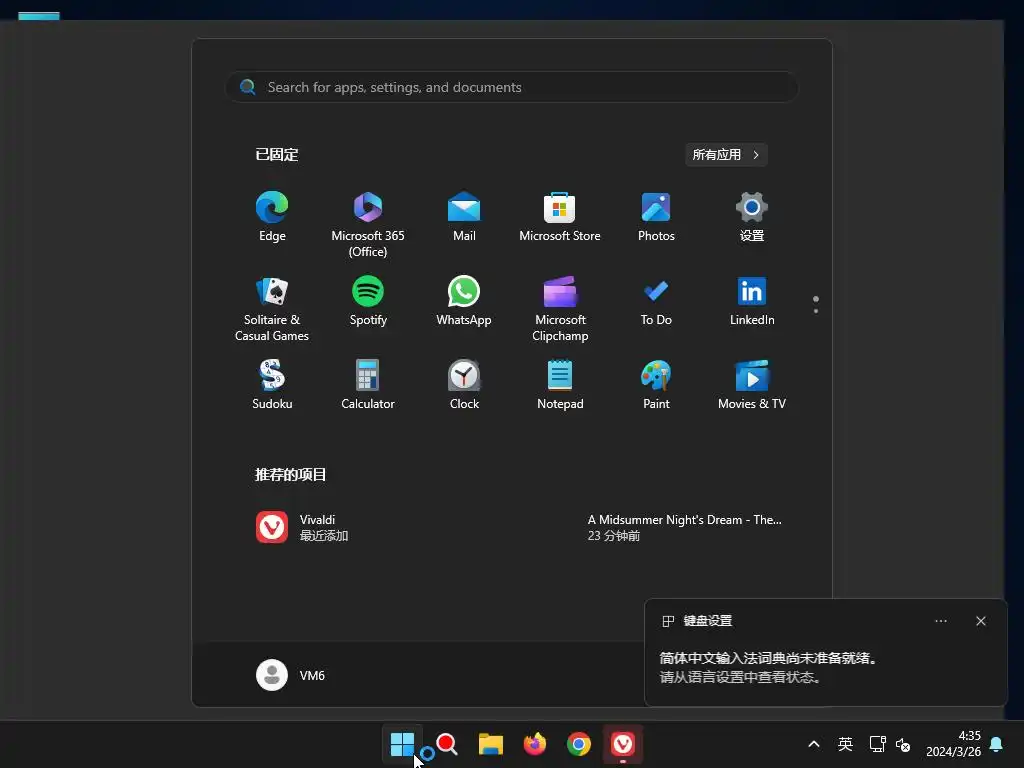Open muted volume tray icon
Image resolution: width=1024 pixels, height=768 pixels.
click(903, 744)
